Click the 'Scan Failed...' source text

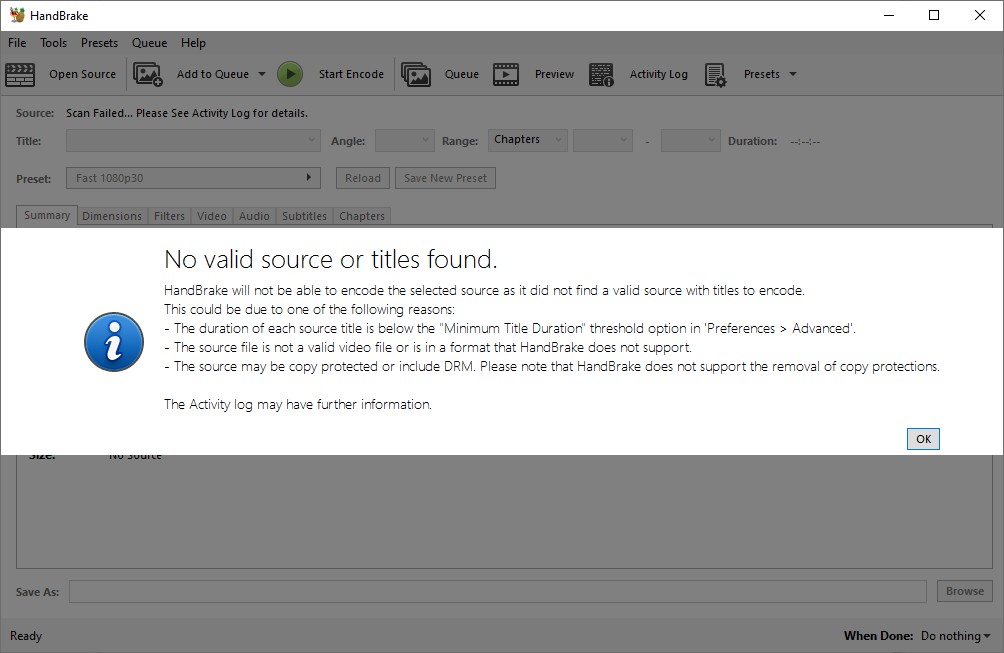point(187,113)
